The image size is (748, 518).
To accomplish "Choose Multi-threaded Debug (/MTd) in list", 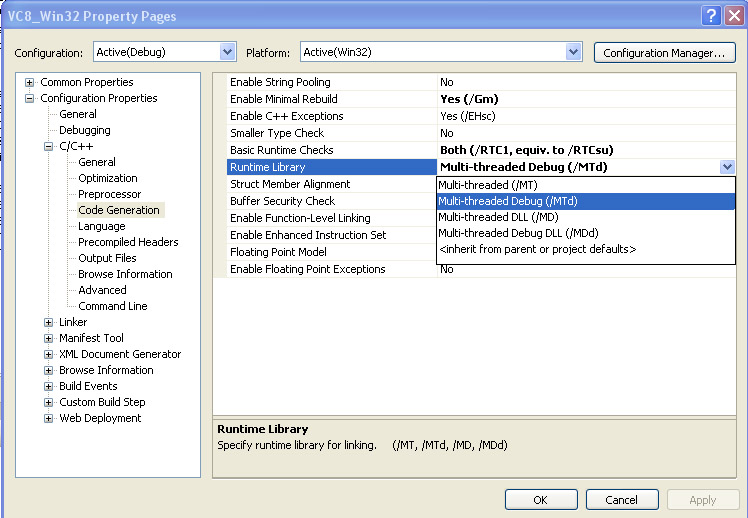I will pyautogui.click(x=586, y=201).
